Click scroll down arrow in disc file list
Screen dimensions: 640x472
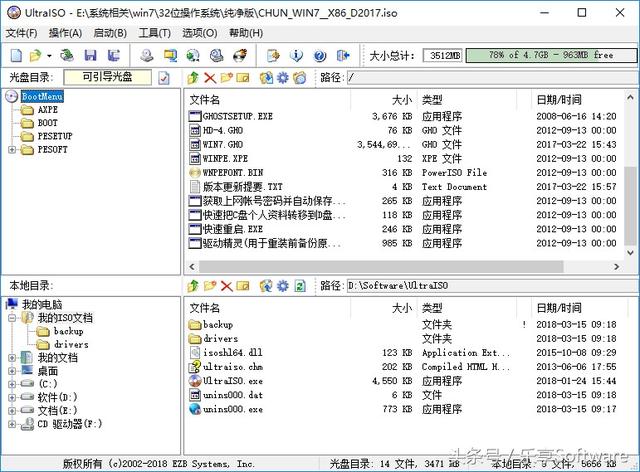coord(630,253)
